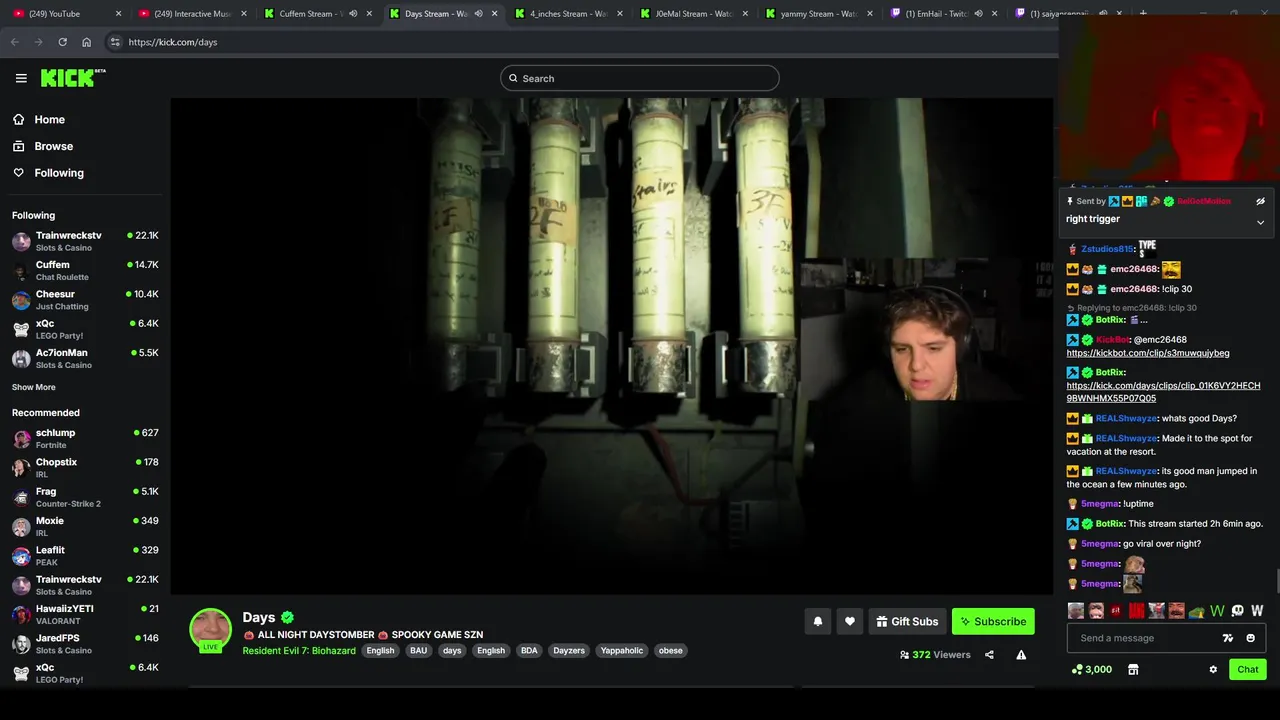Viewport: 1280px width, 720px height.
Task: Open Chopstix recommended channel
Action: tap(85, 467)
